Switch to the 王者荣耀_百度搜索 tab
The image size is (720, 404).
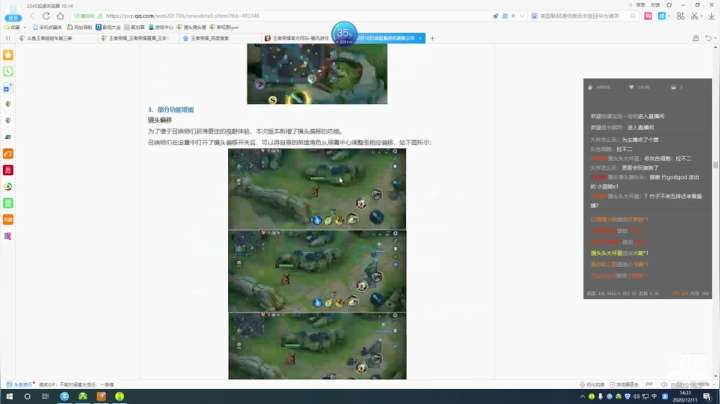click(x=219, y=38)
